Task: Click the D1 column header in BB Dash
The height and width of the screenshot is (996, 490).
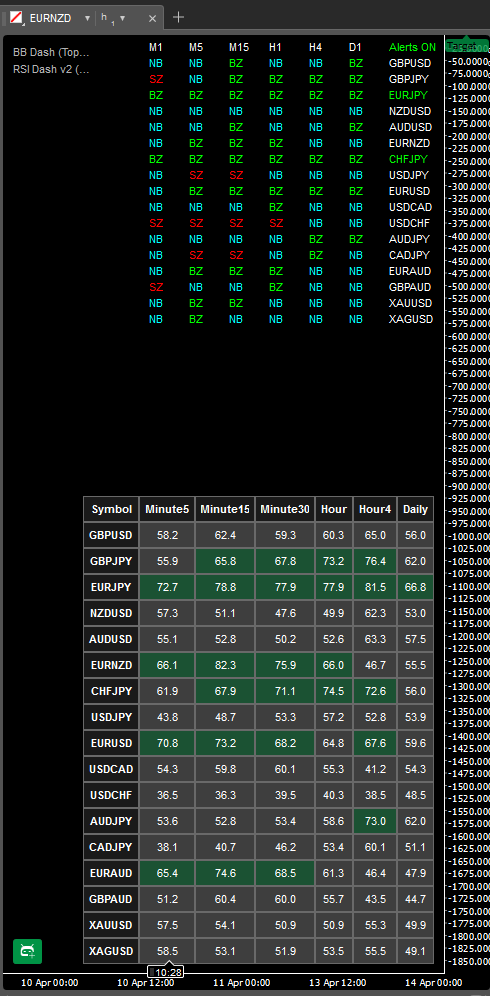Action: [x=356, y=47]
